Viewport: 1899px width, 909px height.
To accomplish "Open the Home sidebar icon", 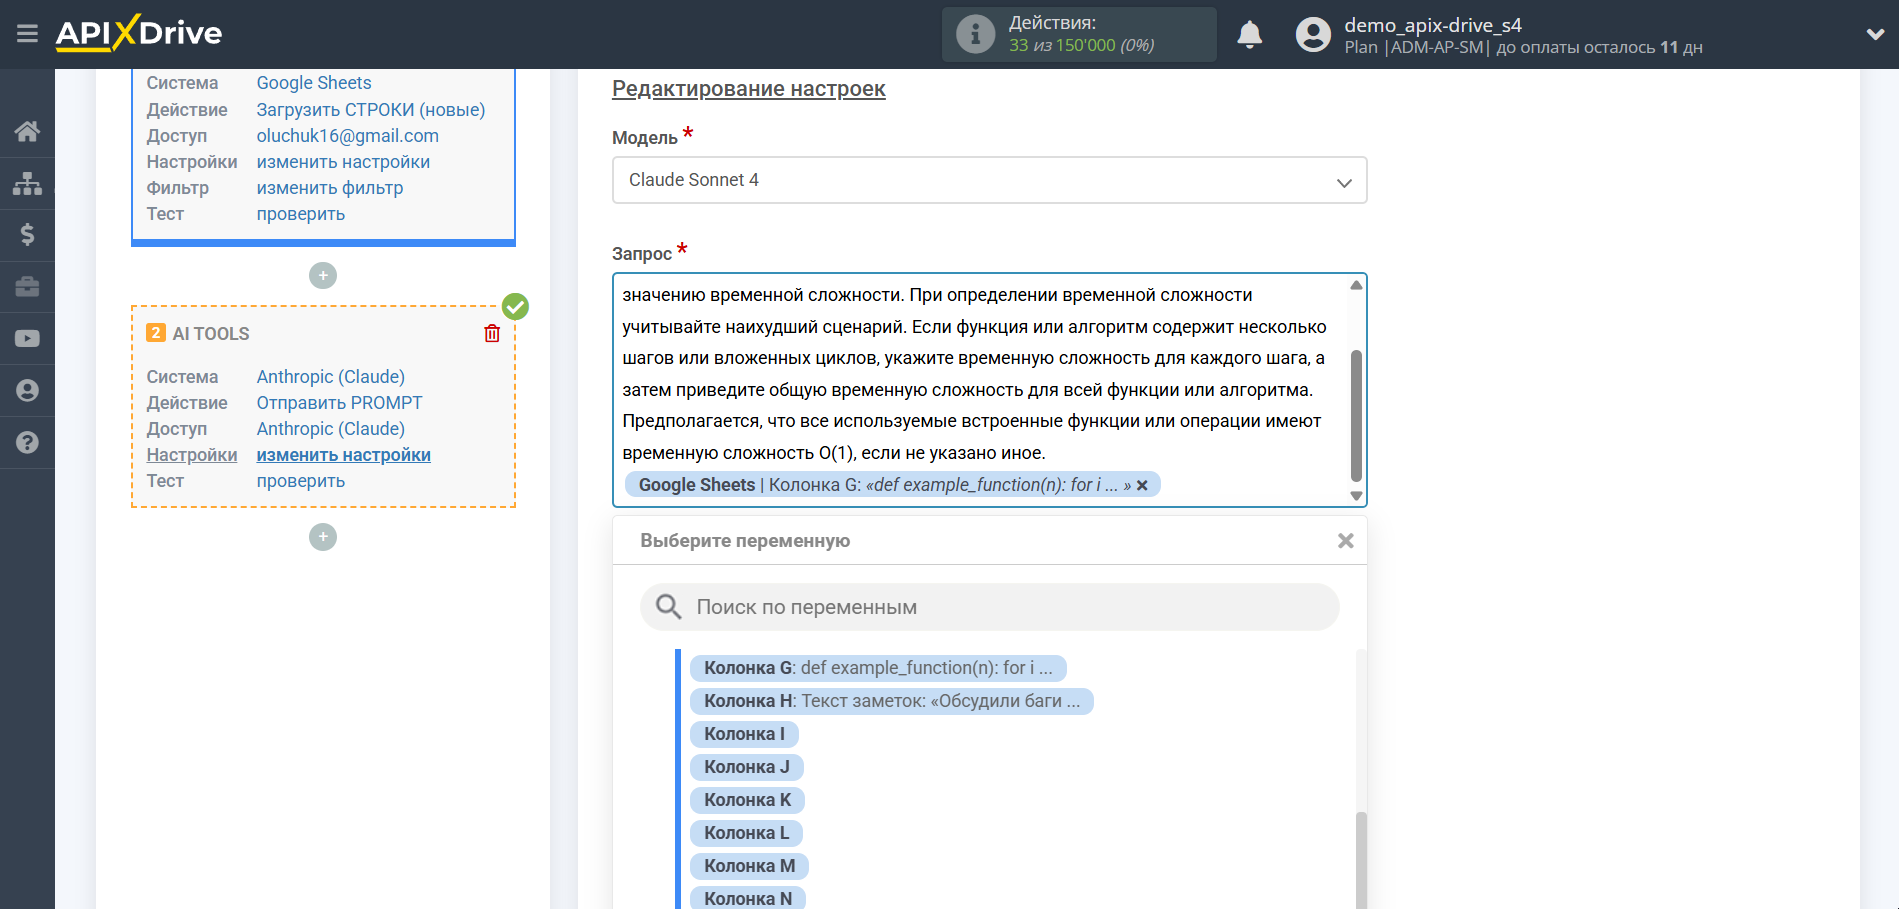I will [x=27, y=131].
